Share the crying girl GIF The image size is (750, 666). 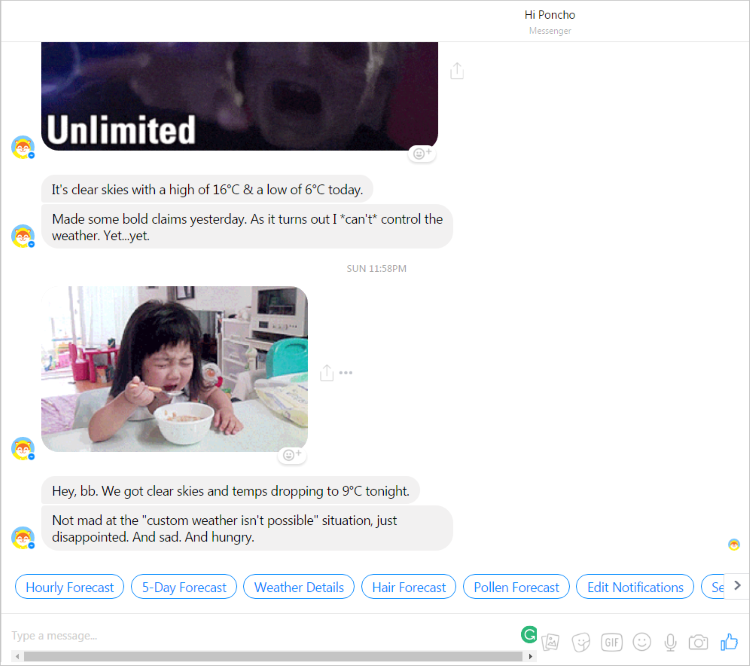327,373
